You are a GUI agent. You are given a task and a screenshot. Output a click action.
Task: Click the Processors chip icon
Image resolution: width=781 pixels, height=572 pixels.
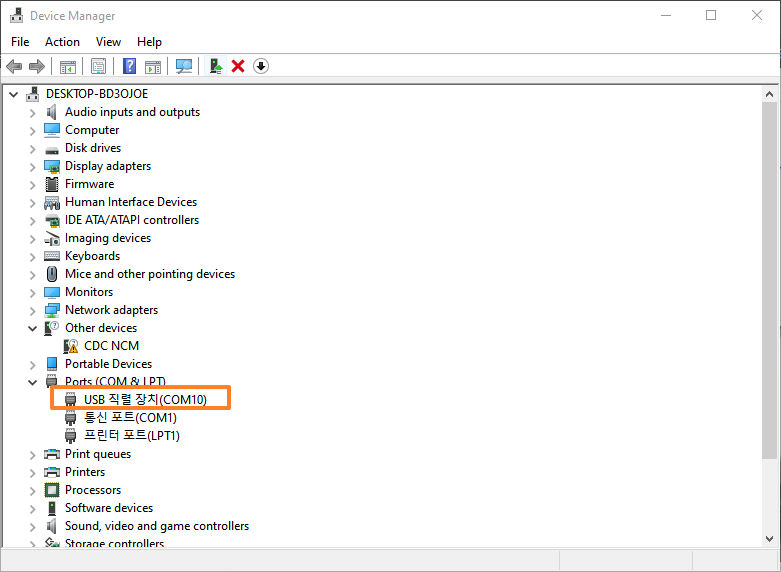tap(52, 490)
